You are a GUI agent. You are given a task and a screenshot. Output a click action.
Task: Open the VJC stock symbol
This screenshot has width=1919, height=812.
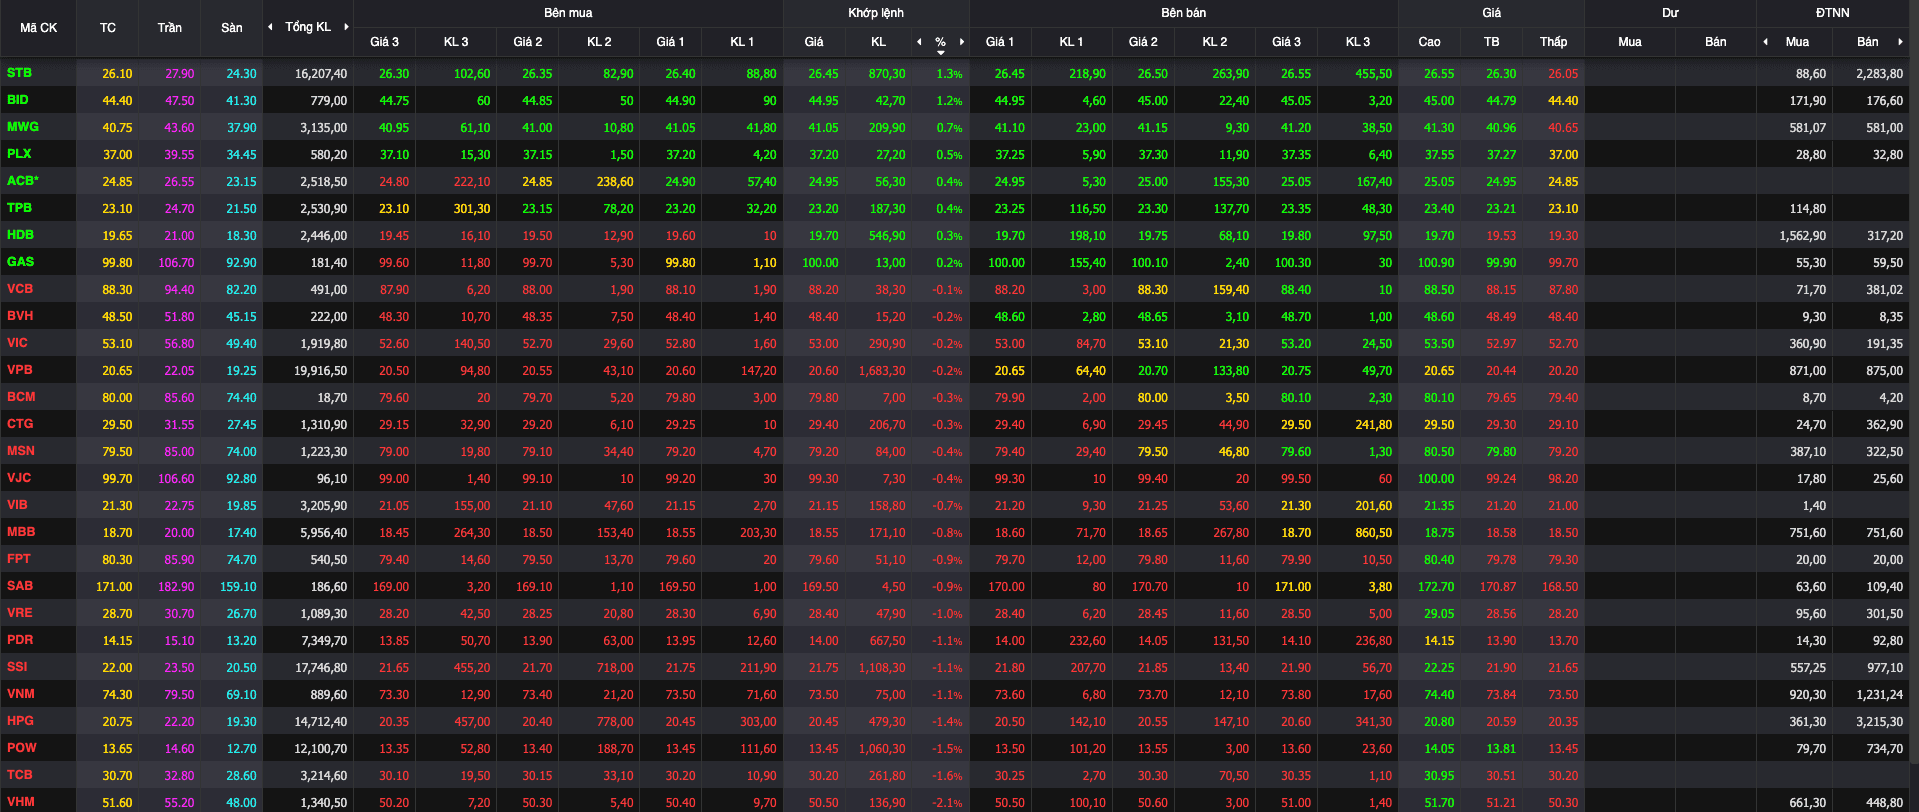point(20,478)
